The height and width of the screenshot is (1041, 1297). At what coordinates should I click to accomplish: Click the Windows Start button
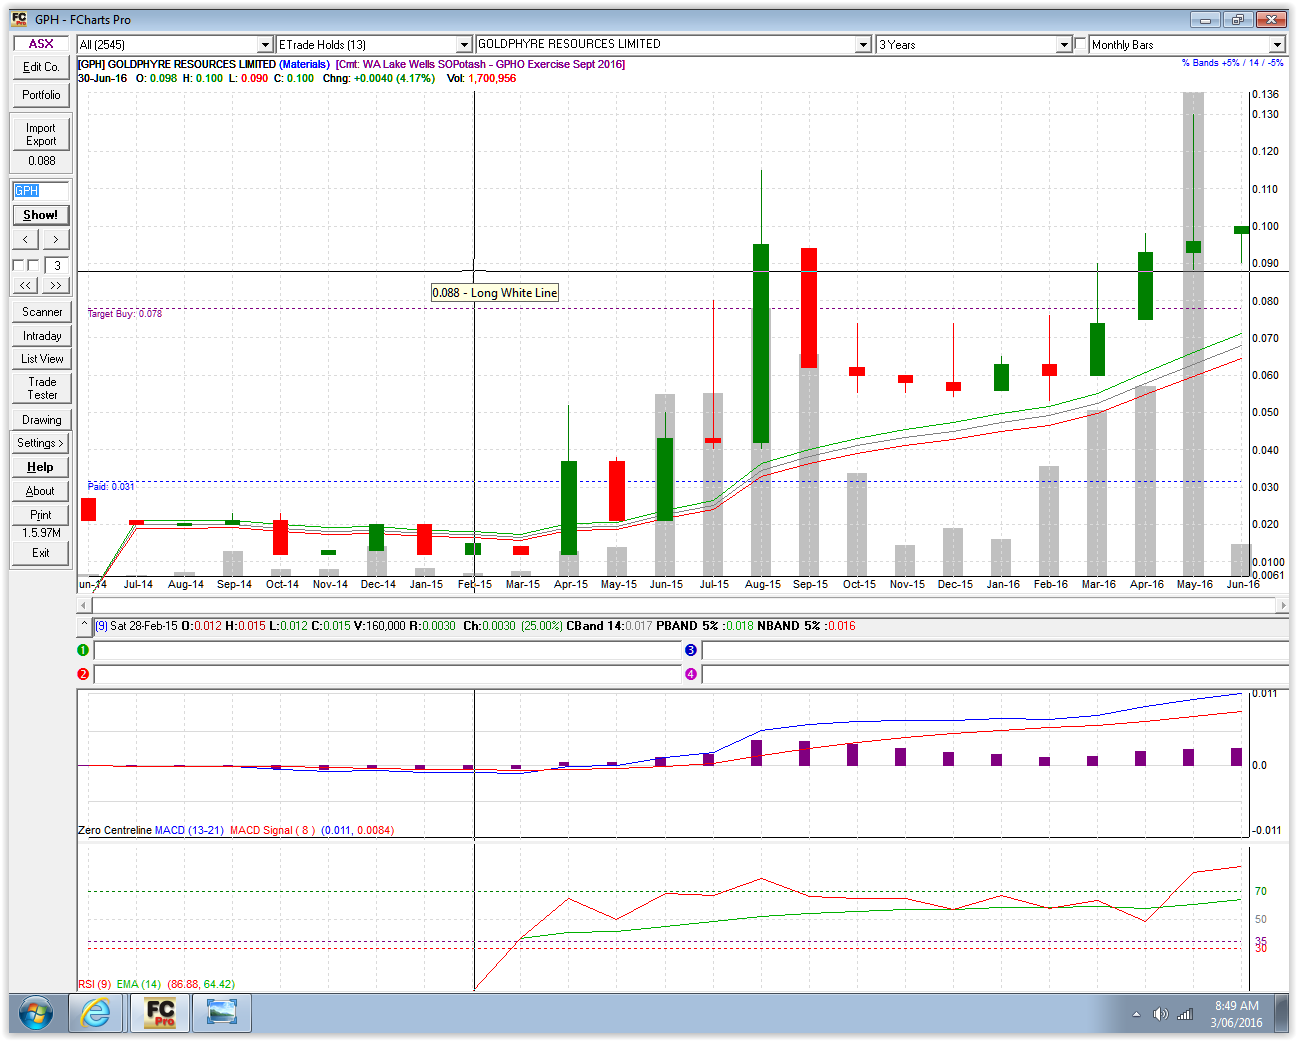click(36, 1014)
